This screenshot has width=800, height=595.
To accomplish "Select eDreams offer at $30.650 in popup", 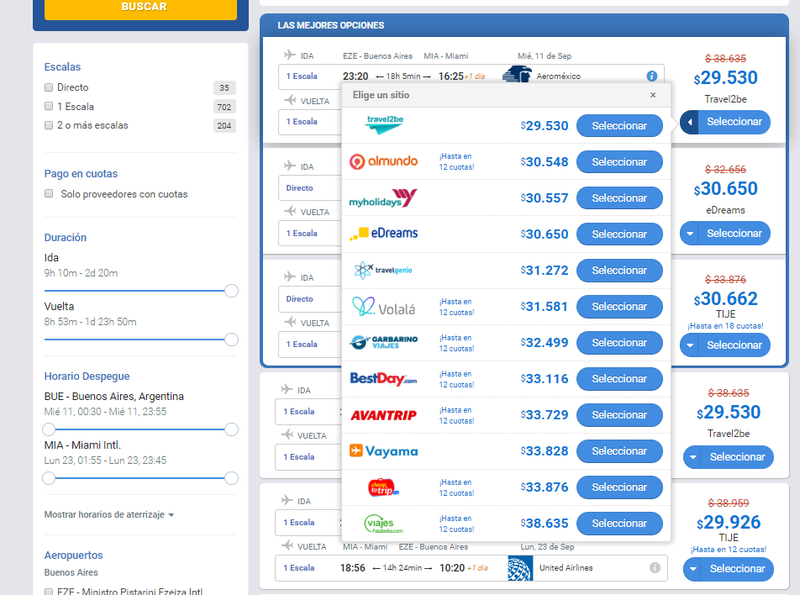I will (619, 234).
